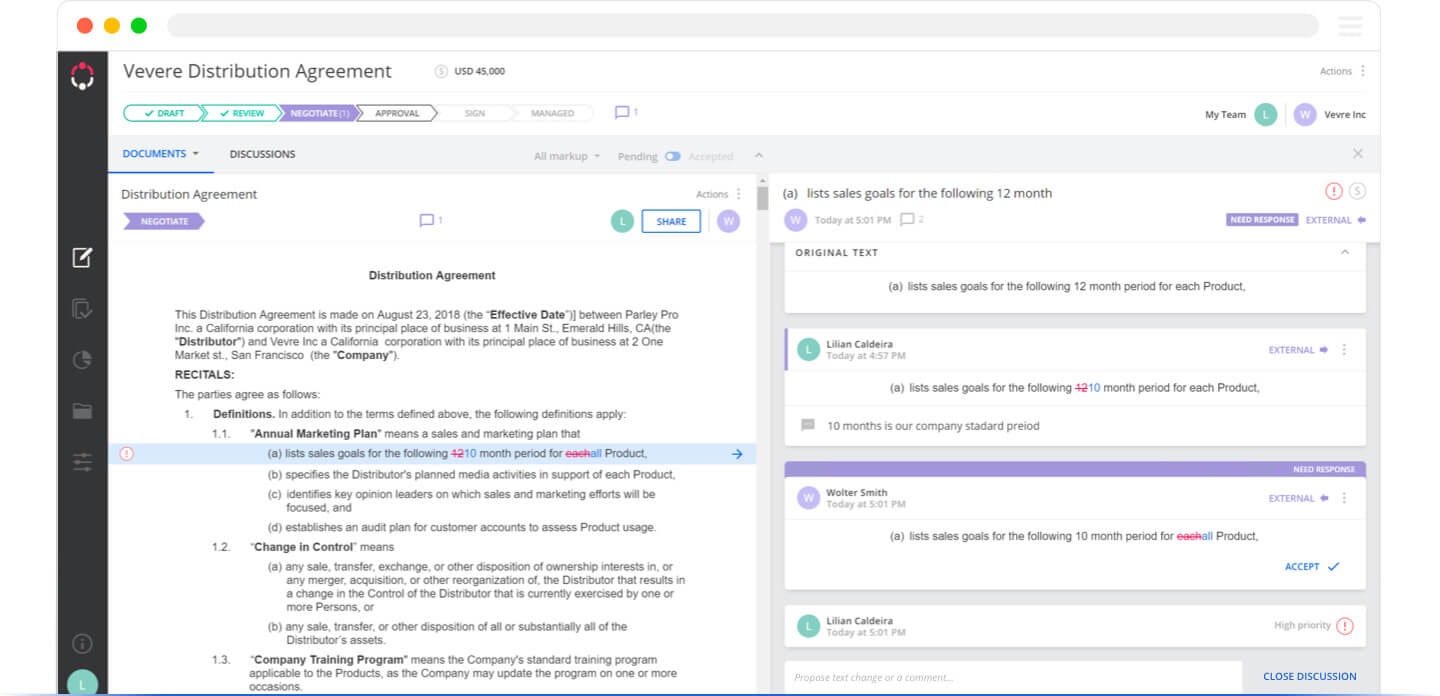
Task: Click the comment '10 months is our company stadard preiod'
Action: coord(933,426)
